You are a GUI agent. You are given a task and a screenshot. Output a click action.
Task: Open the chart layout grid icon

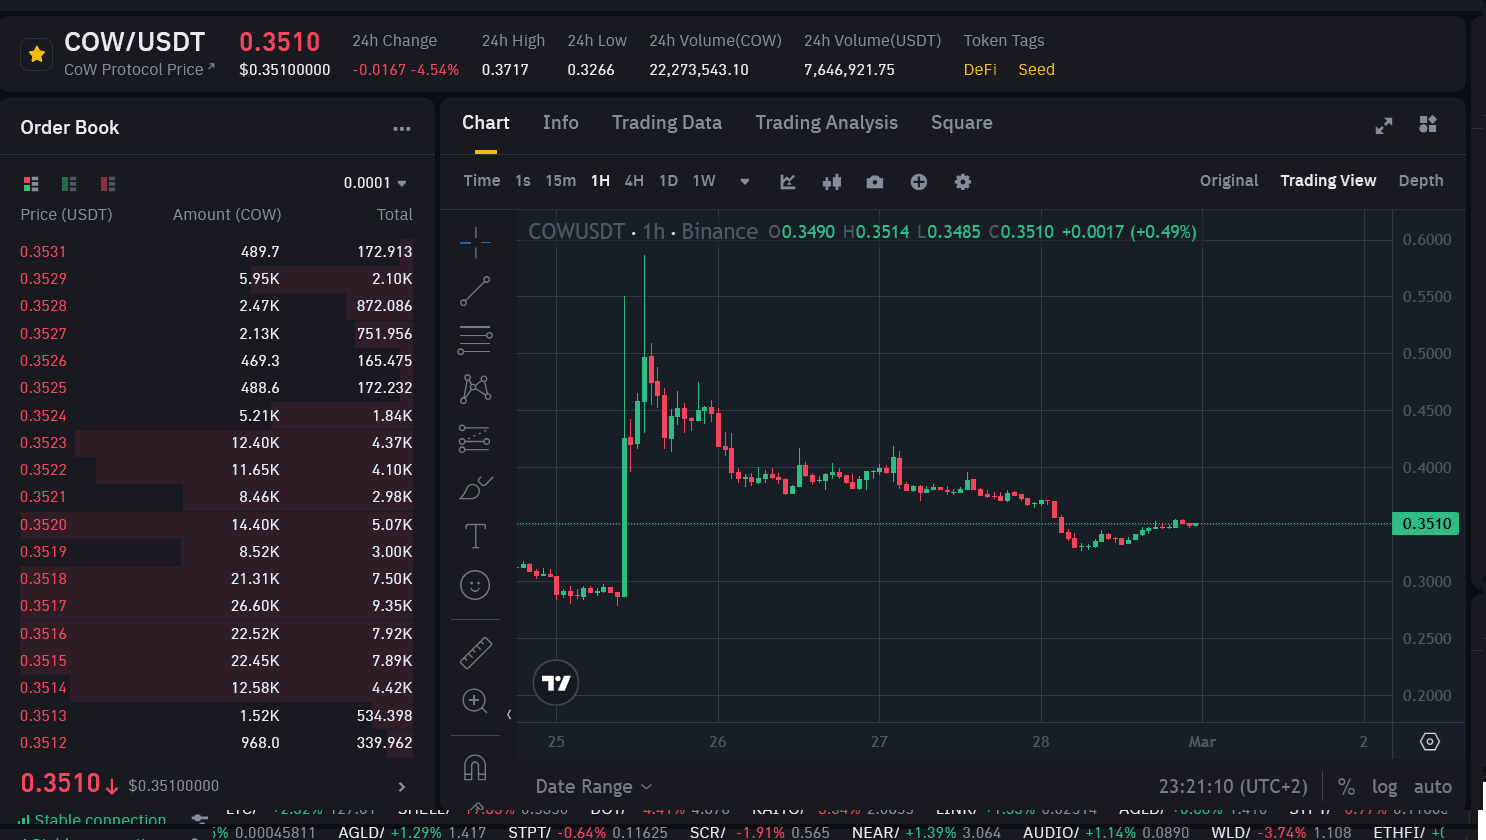(x=1428, y=124)
